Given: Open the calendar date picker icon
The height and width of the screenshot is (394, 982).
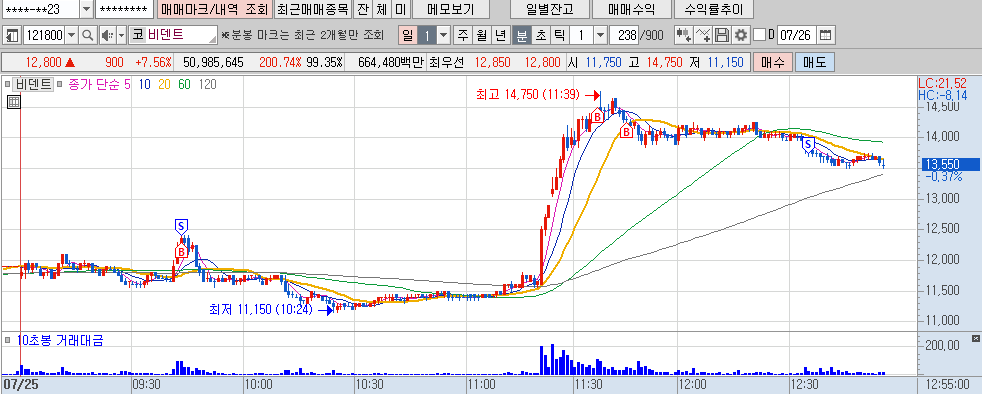Looking at the screenshot, I should coord(827,35).
